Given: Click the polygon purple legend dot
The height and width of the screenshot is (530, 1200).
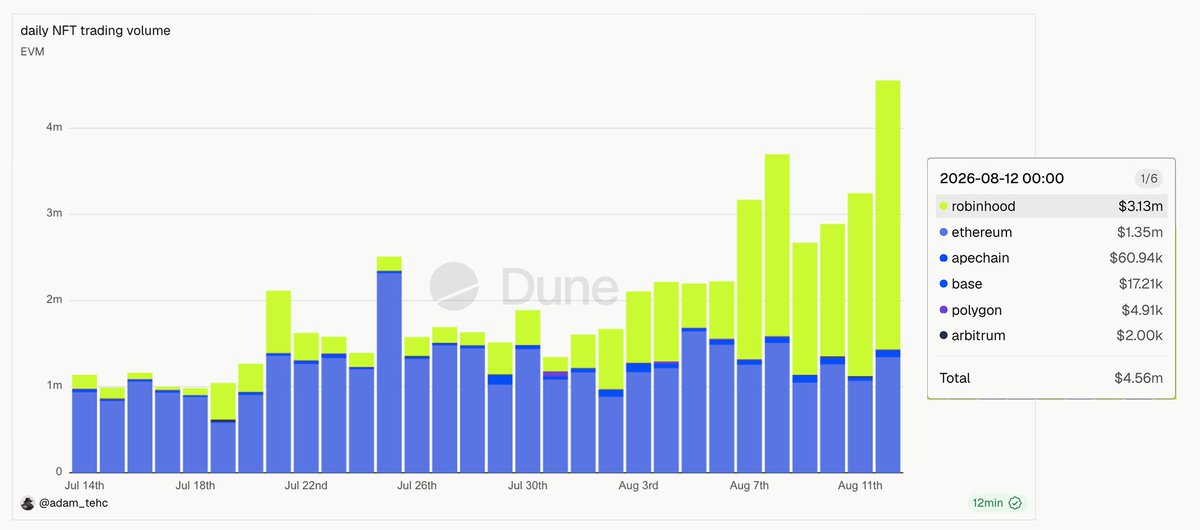Looking at the screenshot, I should coord(944,311).
